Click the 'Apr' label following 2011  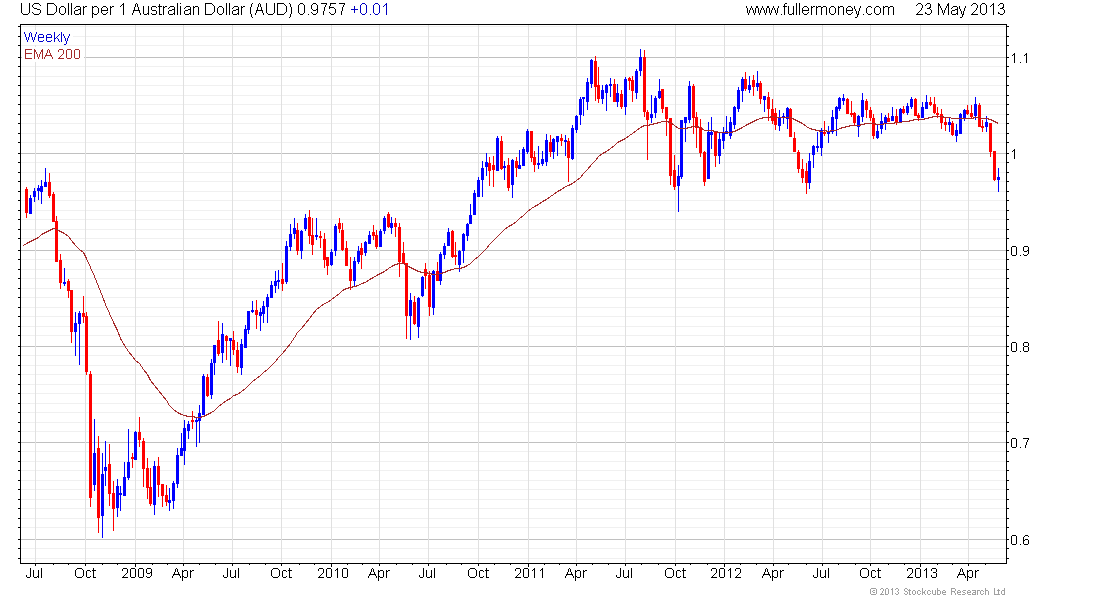pos(576,573)
